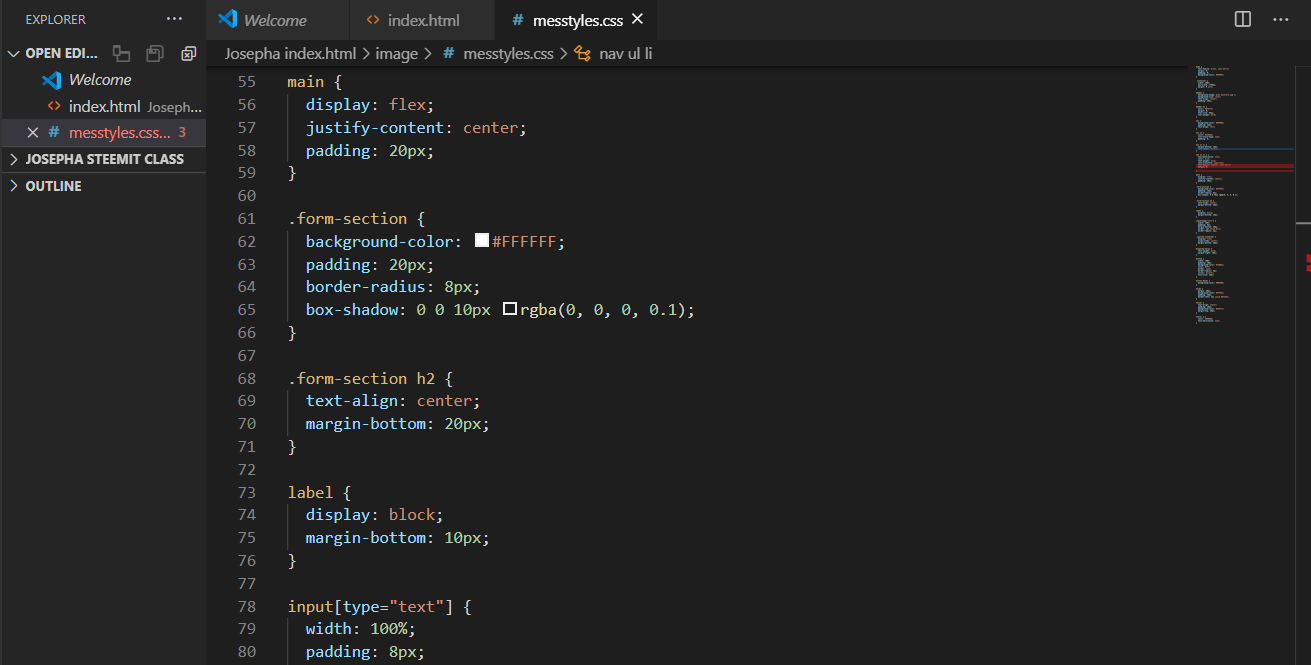Click VS Code logo on Welcome tab
The width and height of the screenshot is (1311, 665).
click(x=227, y=19)
